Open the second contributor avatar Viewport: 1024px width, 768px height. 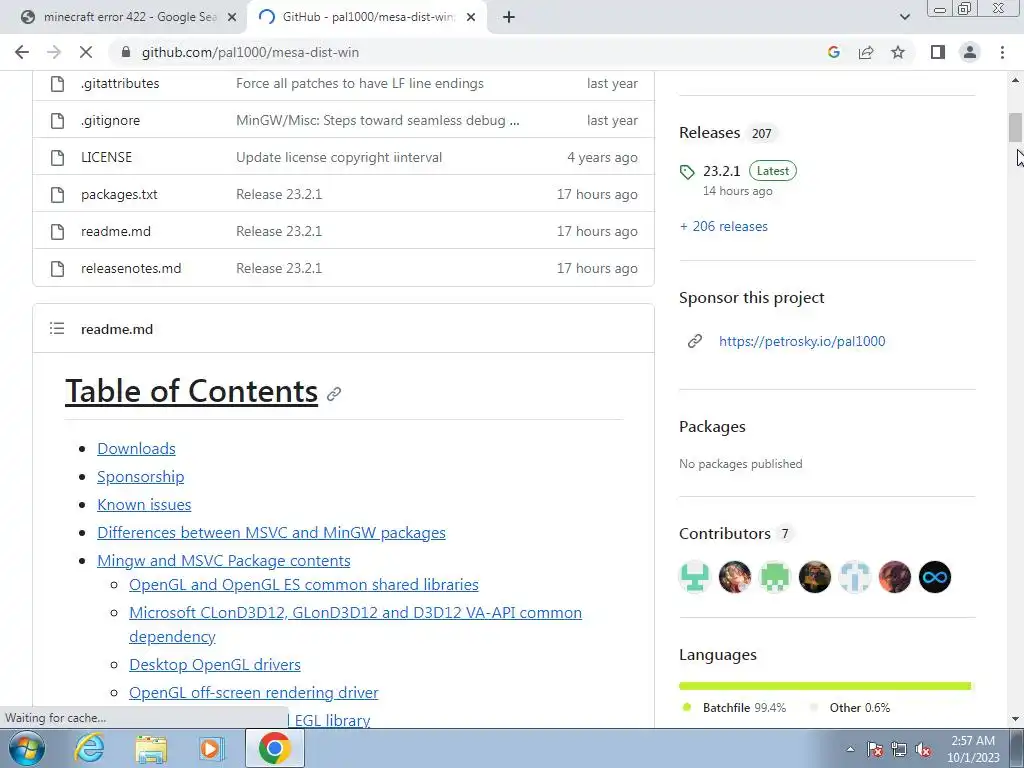735,577
